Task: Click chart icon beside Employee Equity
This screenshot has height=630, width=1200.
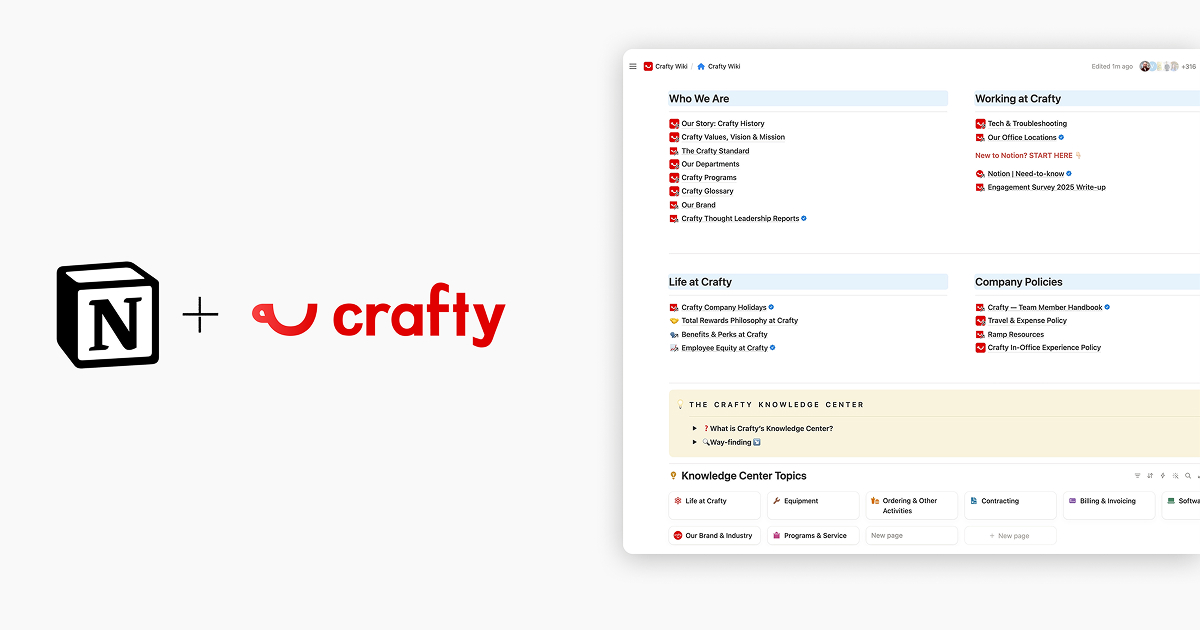Action: [674, 348]
